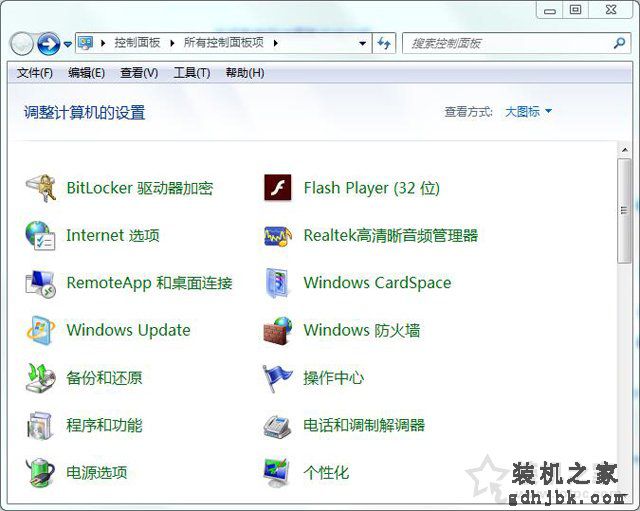Open the 电话和调制解调器 phone icon
This screenshot has width=640, height=511.
pos(278,427)
